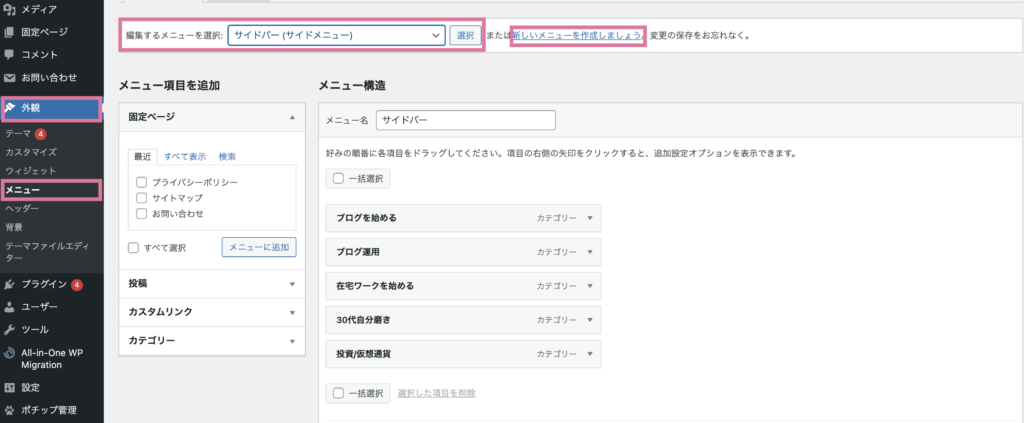Open テーマ submenu item
The height and width of the screenshot is (423, 1024).
(x=18, y=134)
